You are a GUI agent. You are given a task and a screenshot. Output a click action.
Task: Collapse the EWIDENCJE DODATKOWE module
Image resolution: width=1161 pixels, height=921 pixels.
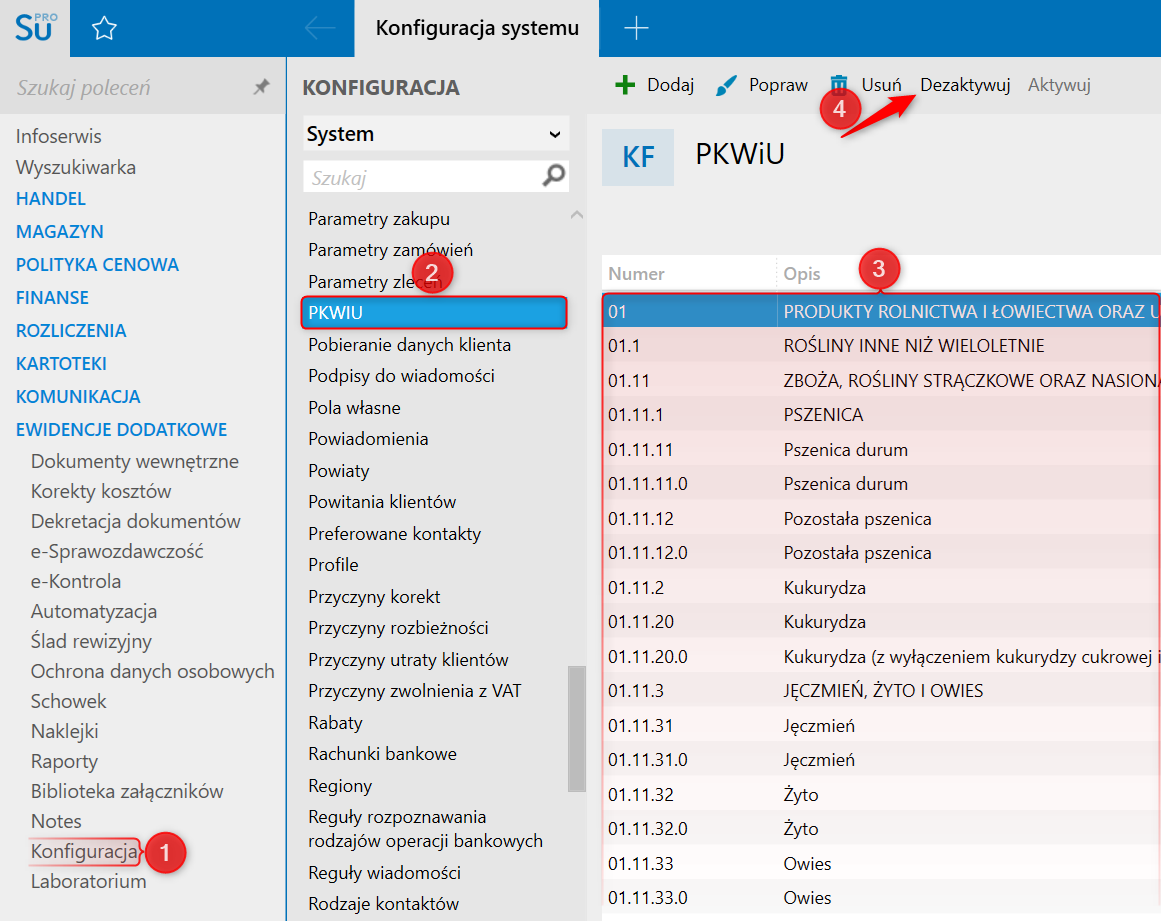click(121, 429)
